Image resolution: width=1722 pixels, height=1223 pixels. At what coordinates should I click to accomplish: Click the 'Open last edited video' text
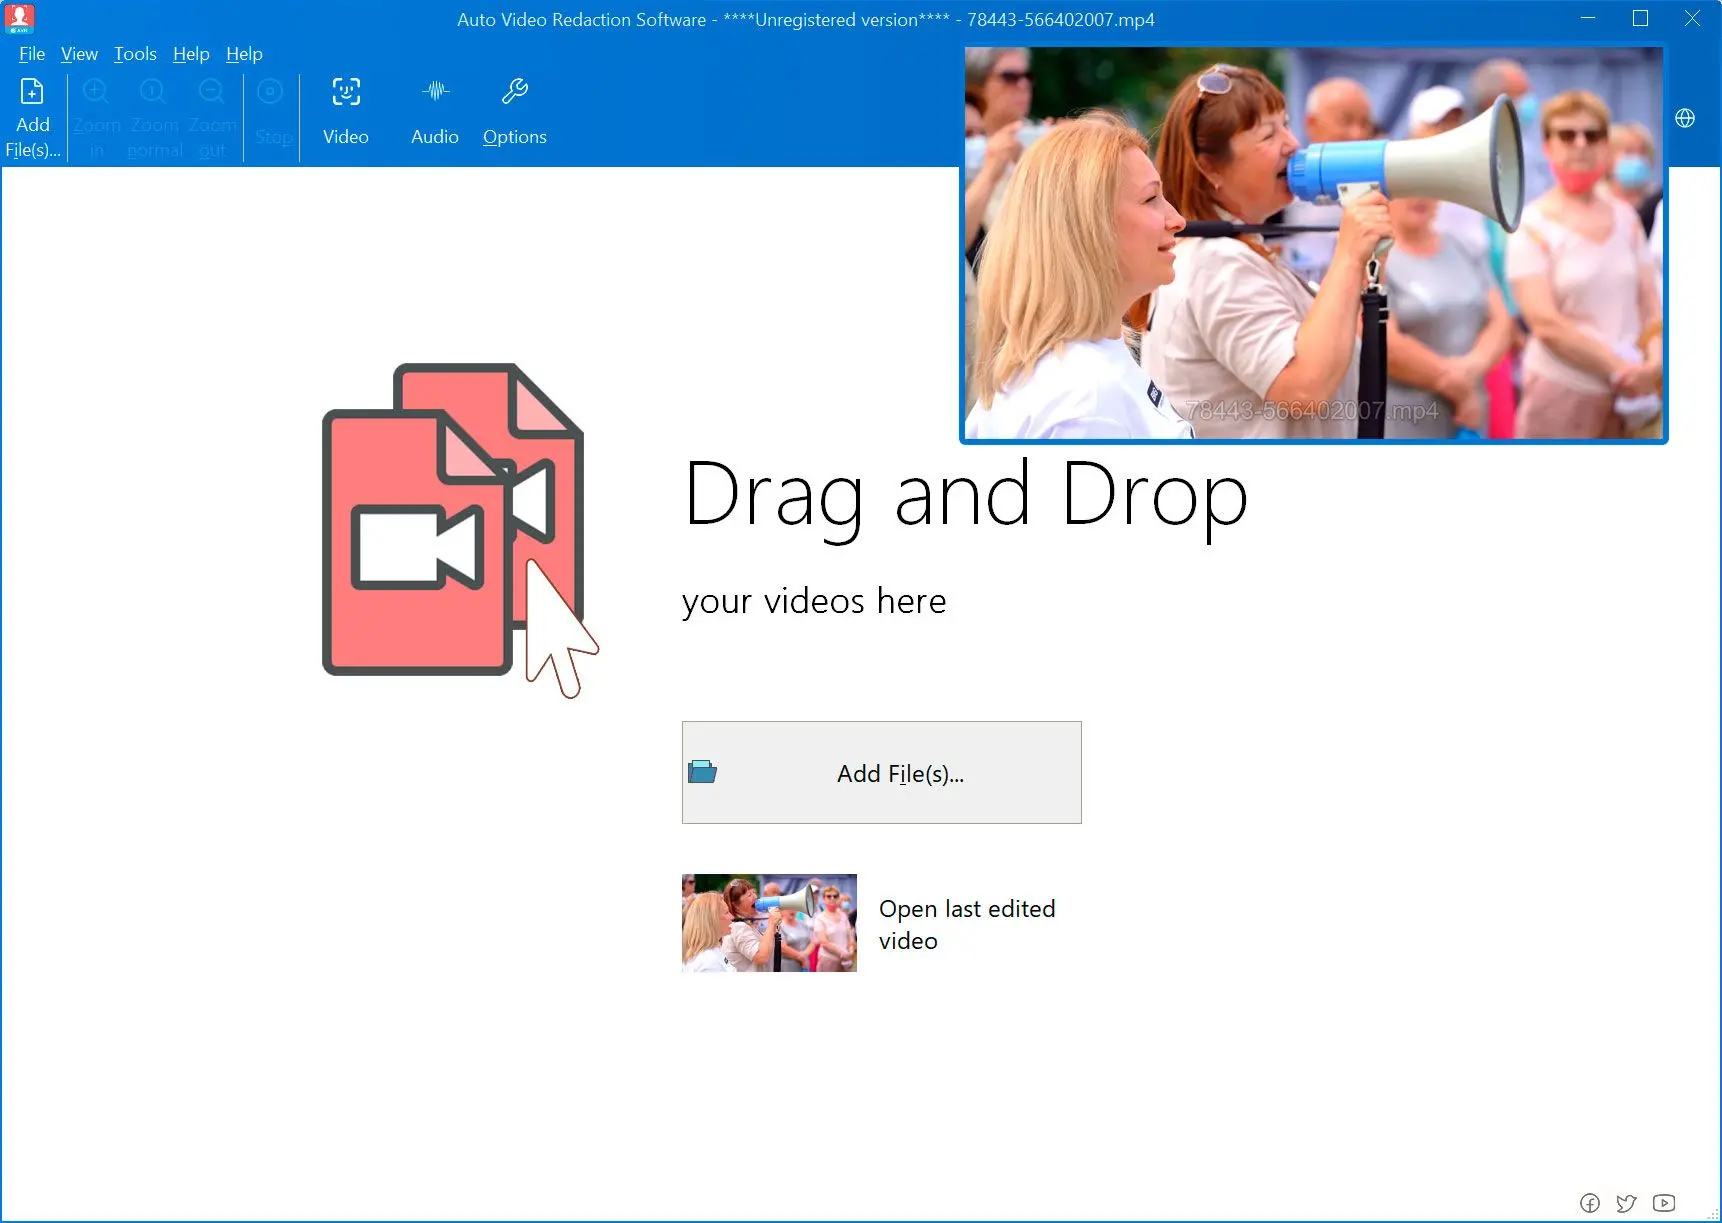966,924
